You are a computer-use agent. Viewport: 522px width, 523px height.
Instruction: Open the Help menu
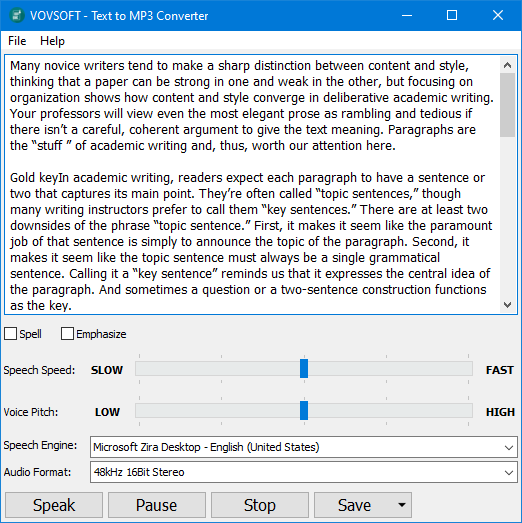click(x=52, y=41)
